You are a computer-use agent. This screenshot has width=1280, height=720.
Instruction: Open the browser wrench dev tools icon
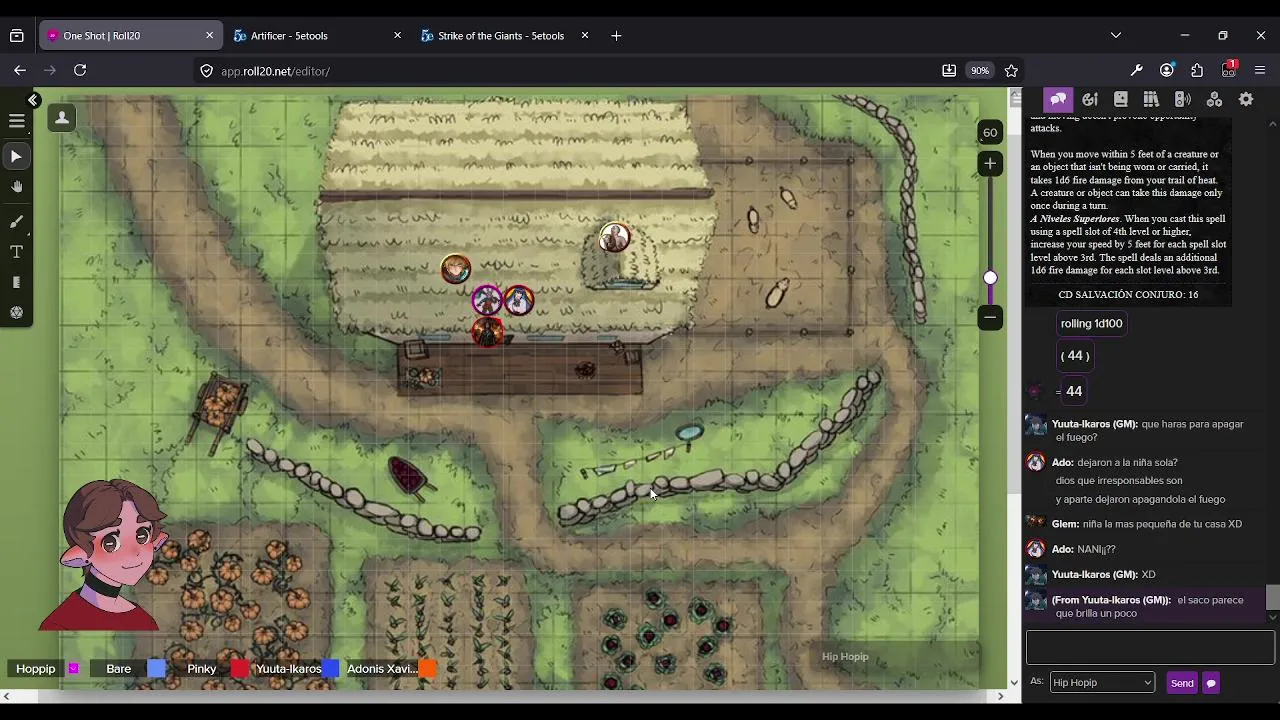click(1136, 71)
